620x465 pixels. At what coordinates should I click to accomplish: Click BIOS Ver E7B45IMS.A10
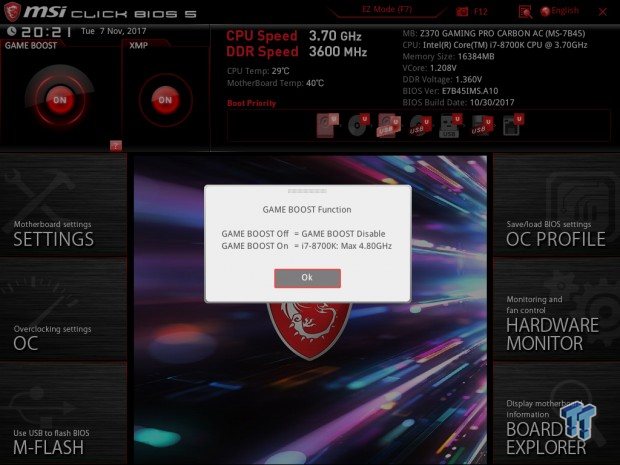[x=450, y=91]
